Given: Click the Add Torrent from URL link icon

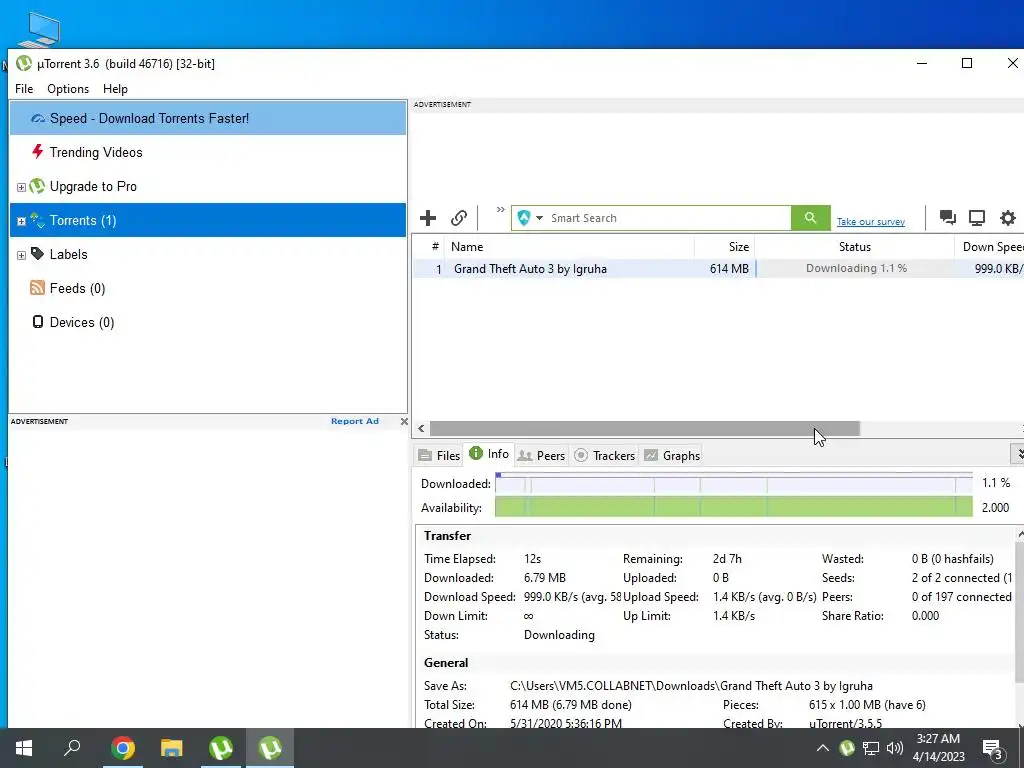Looking at the screenshot, I should pos(459,217).
